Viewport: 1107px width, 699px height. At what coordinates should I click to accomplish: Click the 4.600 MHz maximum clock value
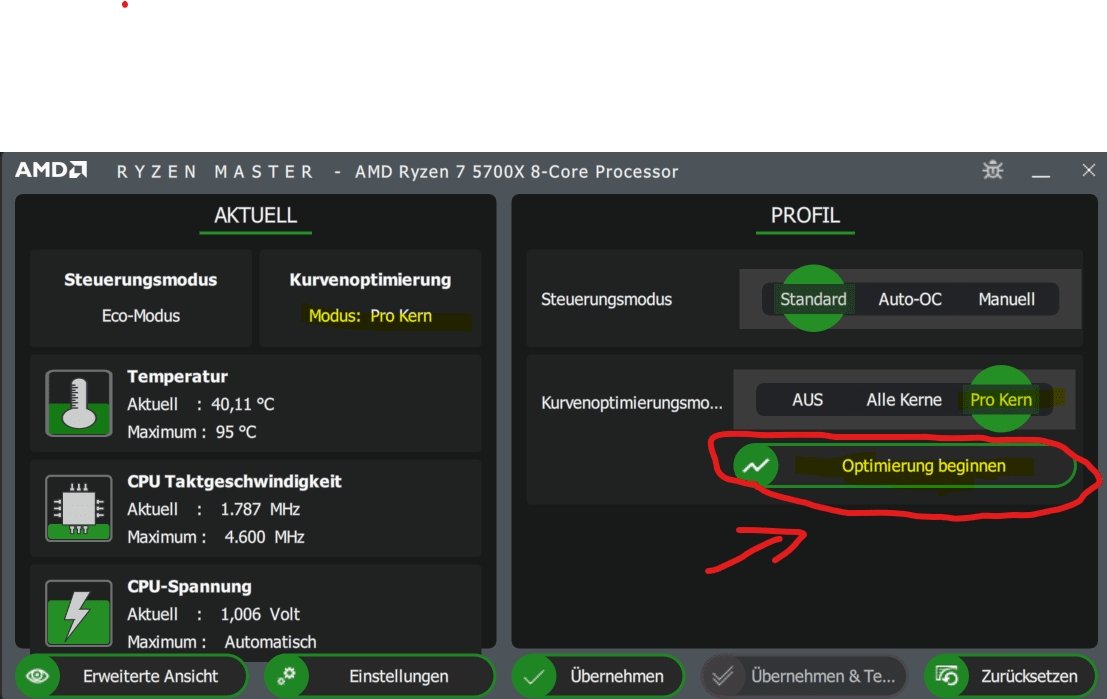click(x=264, y=537)
